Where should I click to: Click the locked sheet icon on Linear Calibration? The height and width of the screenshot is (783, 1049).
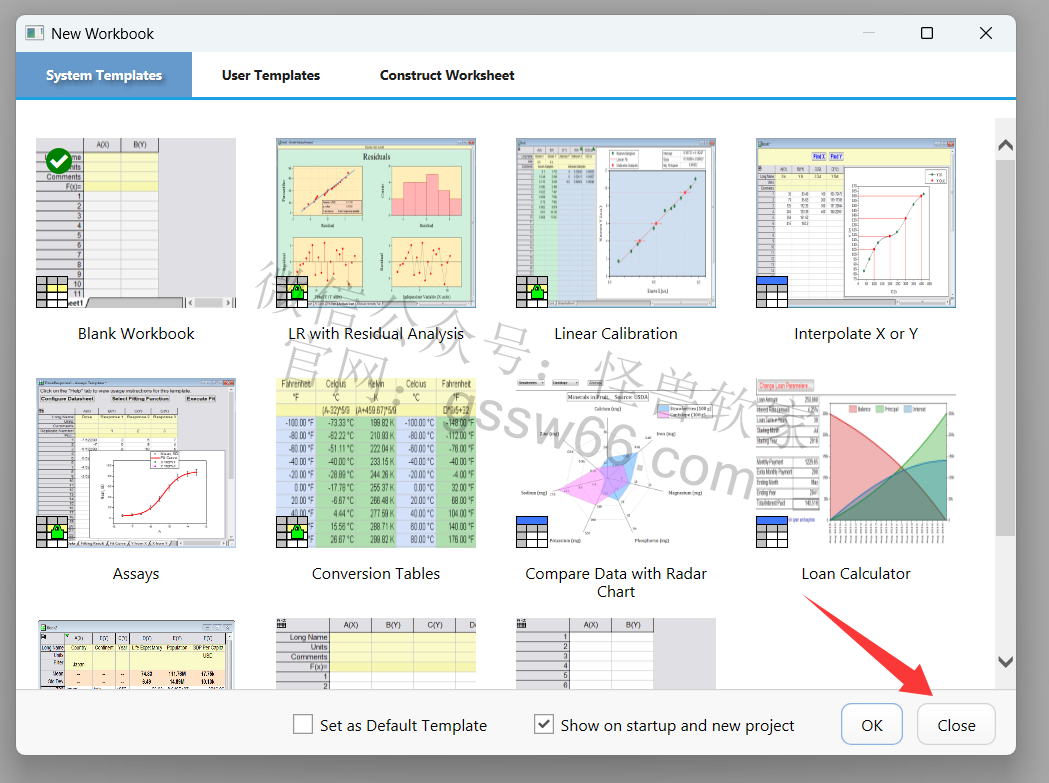[532, 292]
